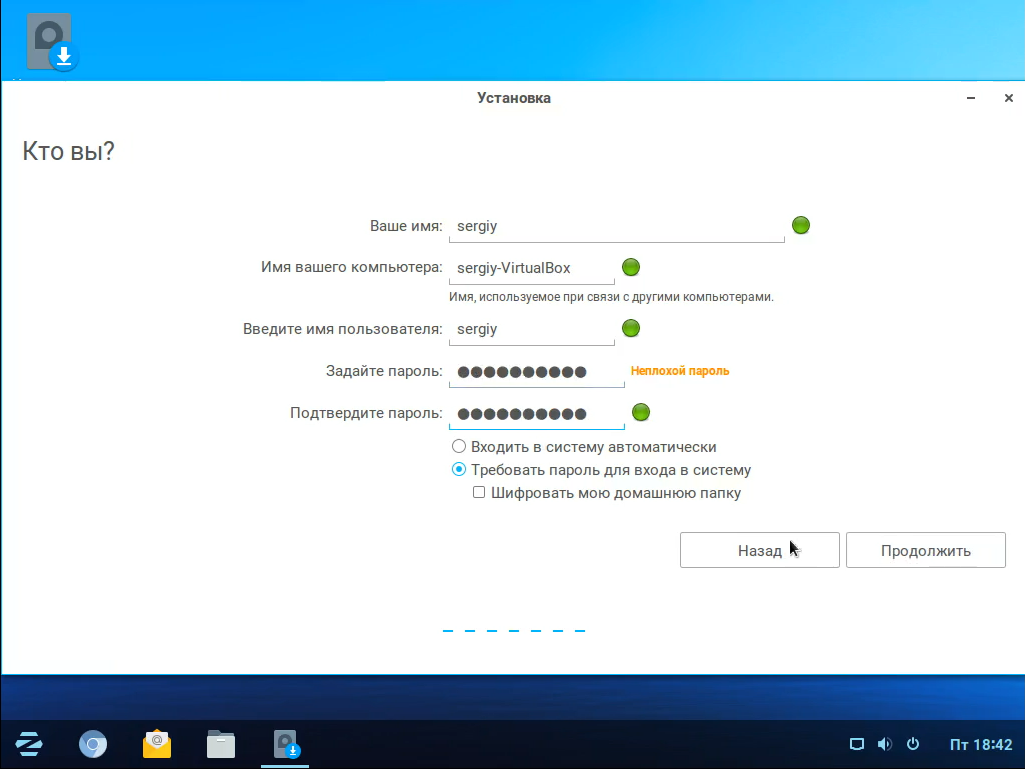This screenshot has width=1025, height=769.
Task: Open the mail client taskbar icon
Action: click(x=157, y=744)
